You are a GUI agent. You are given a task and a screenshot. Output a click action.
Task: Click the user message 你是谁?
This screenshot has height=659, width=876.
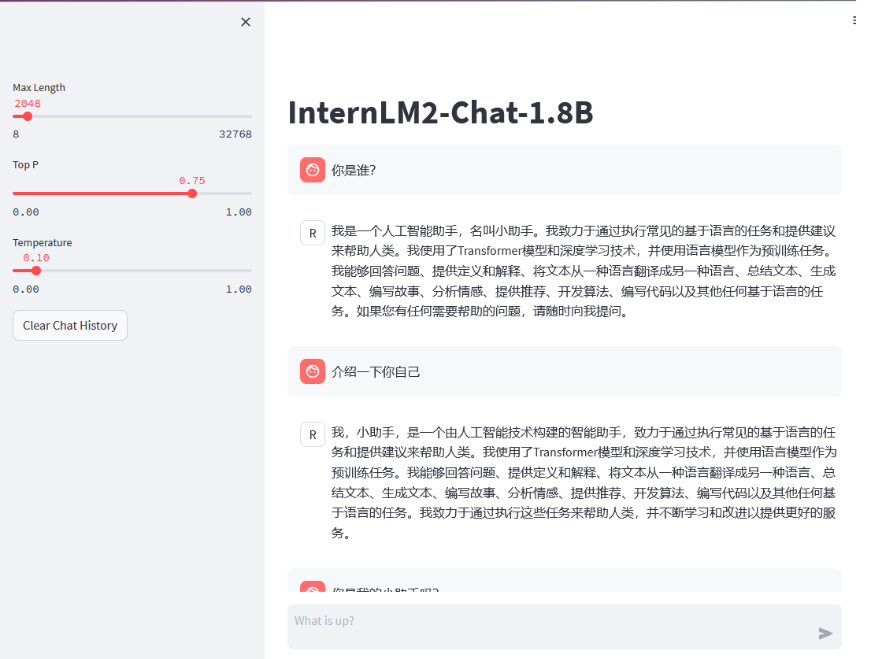(354, 170)
